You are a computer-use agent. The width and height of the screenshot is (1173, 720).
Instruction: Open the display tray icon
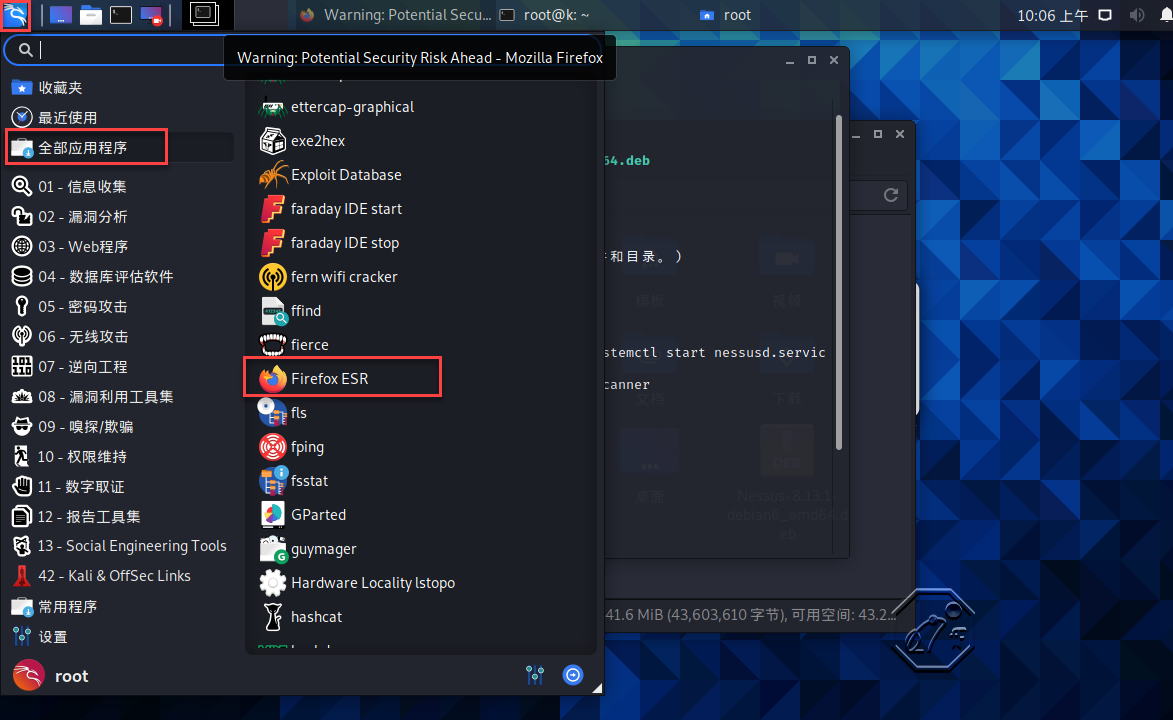tap(1105, 15)
